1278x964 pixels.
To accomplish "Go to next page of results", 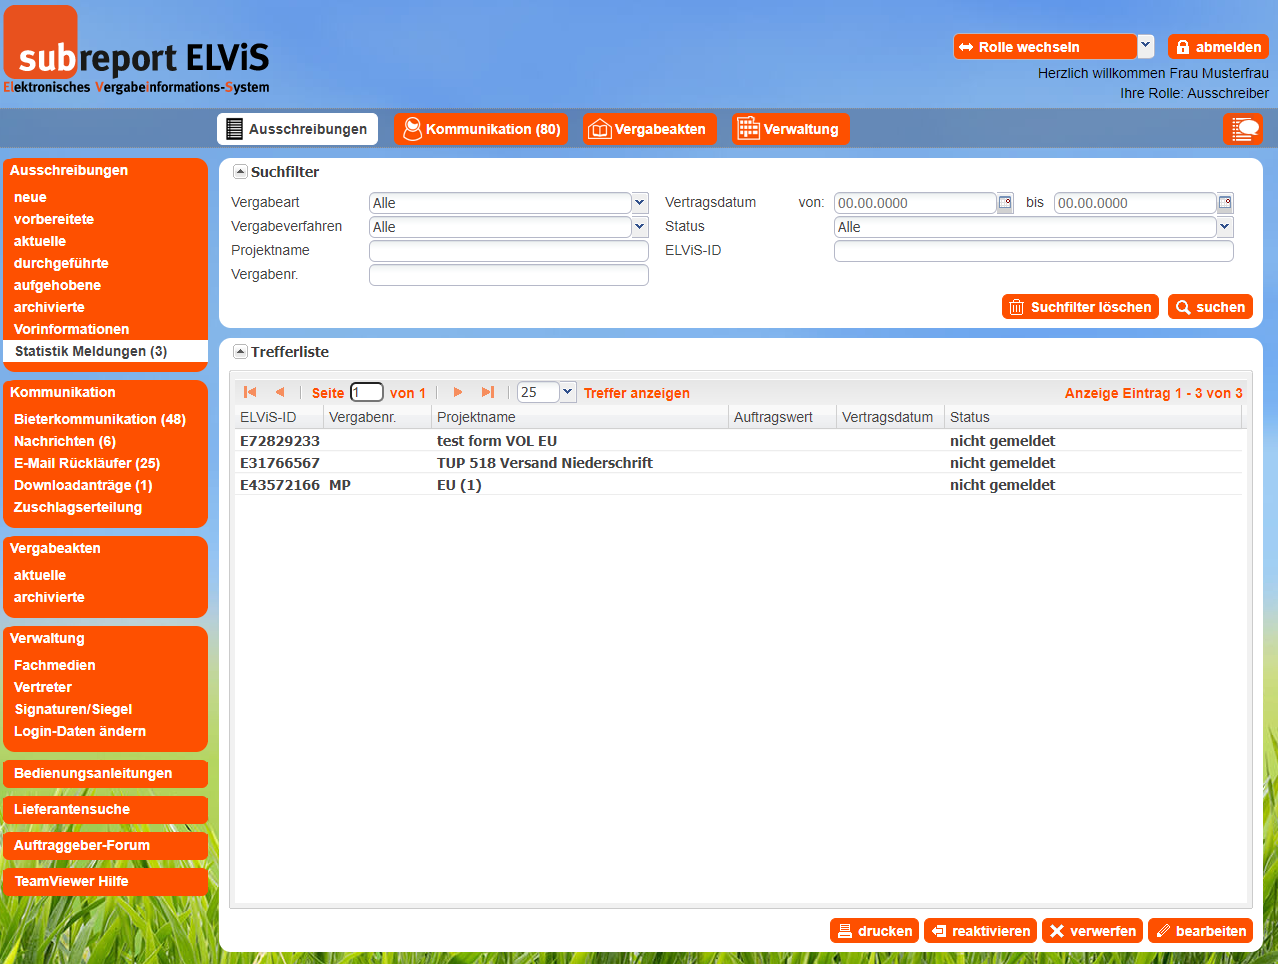I will point(458,392).
